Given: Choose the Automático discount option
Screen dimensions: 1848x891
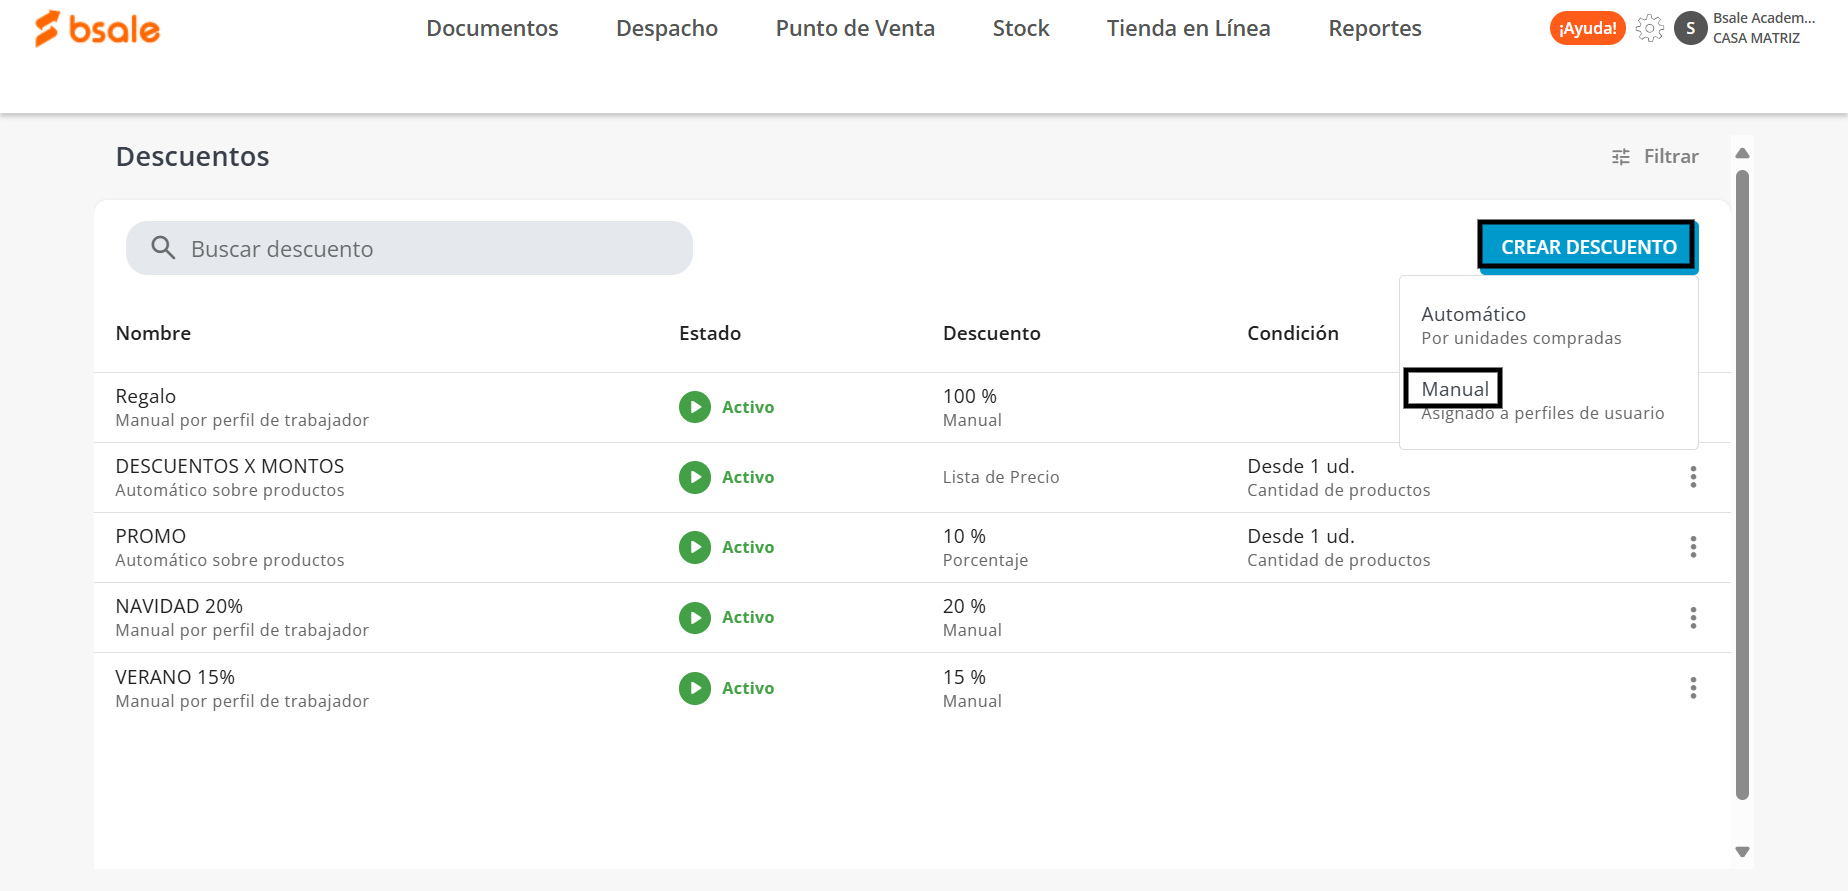Looking at the screenshot, I should click(x=1548, y=325).
